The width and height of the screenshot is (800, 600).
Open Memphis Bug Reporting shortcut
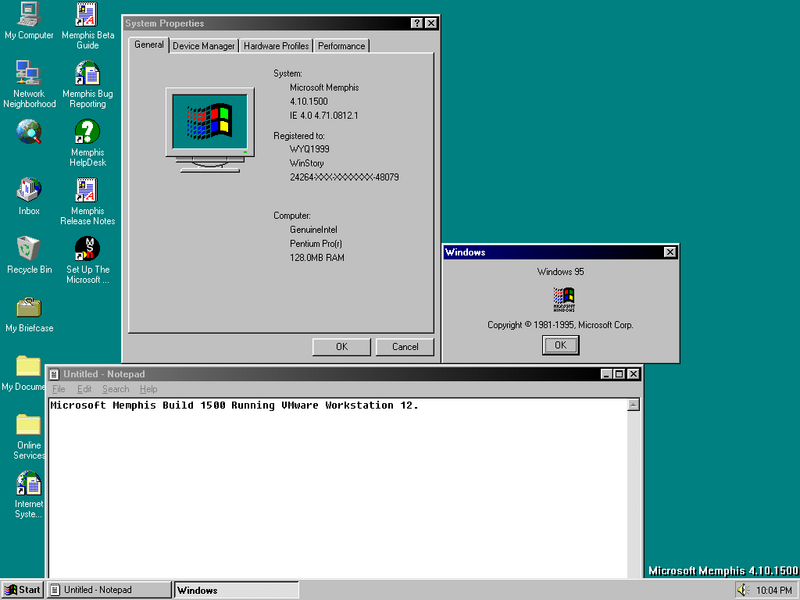pyautogui.click(x=87, y=73)
